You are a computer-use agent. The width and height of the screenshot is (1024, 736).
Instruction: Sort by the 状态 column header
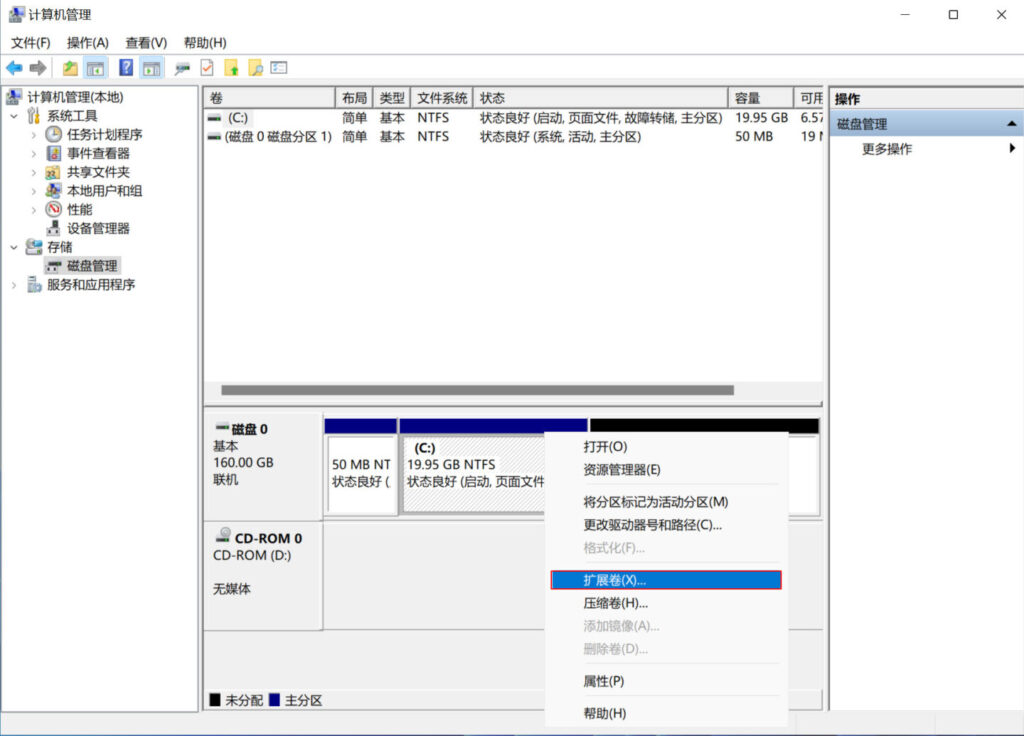[600, 98]
